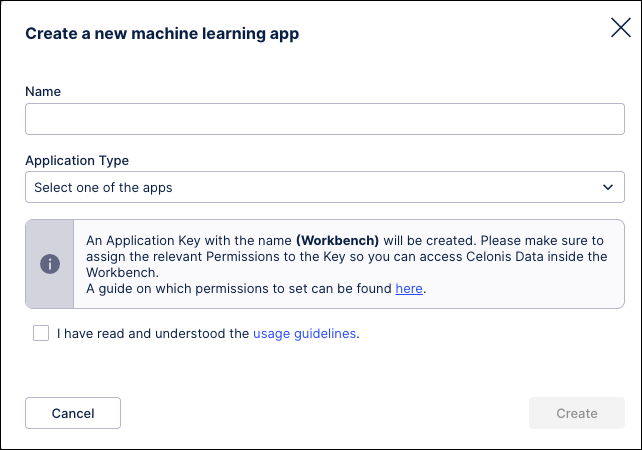The height and width of the screenshot is (450, 642).
Task: Click the info icon in the notice
Action: [50, 264]
